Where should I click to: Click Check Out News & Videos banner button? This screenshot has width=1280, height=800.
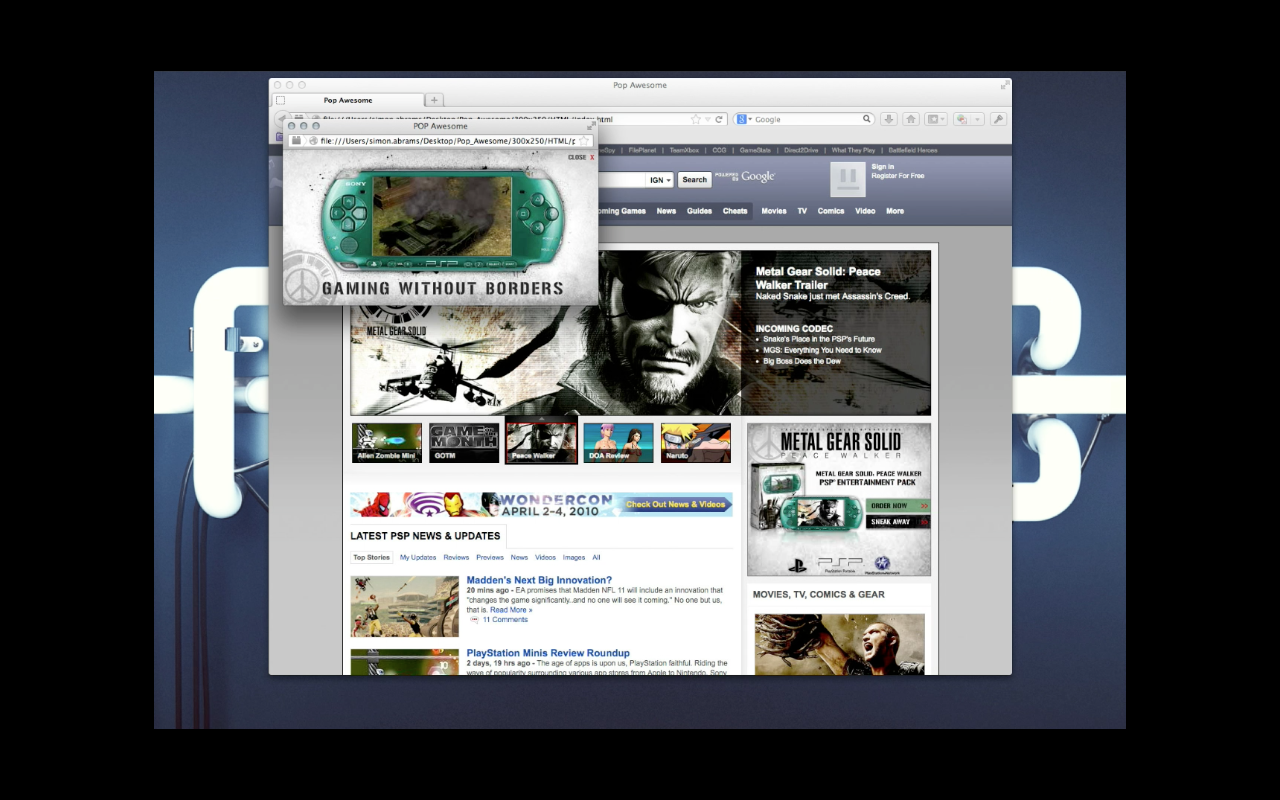tap(676, 504)
